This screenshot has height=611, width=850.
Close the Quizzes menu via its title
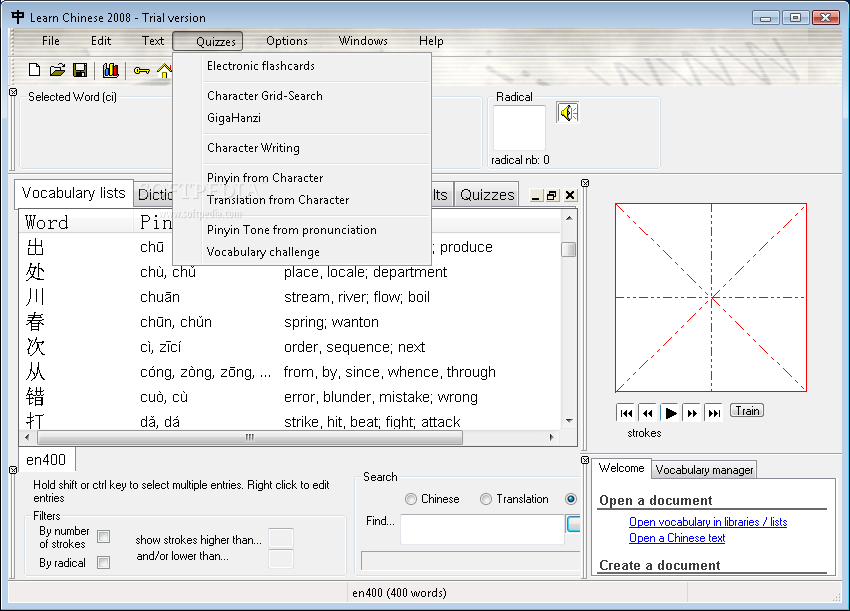[208, 41]
